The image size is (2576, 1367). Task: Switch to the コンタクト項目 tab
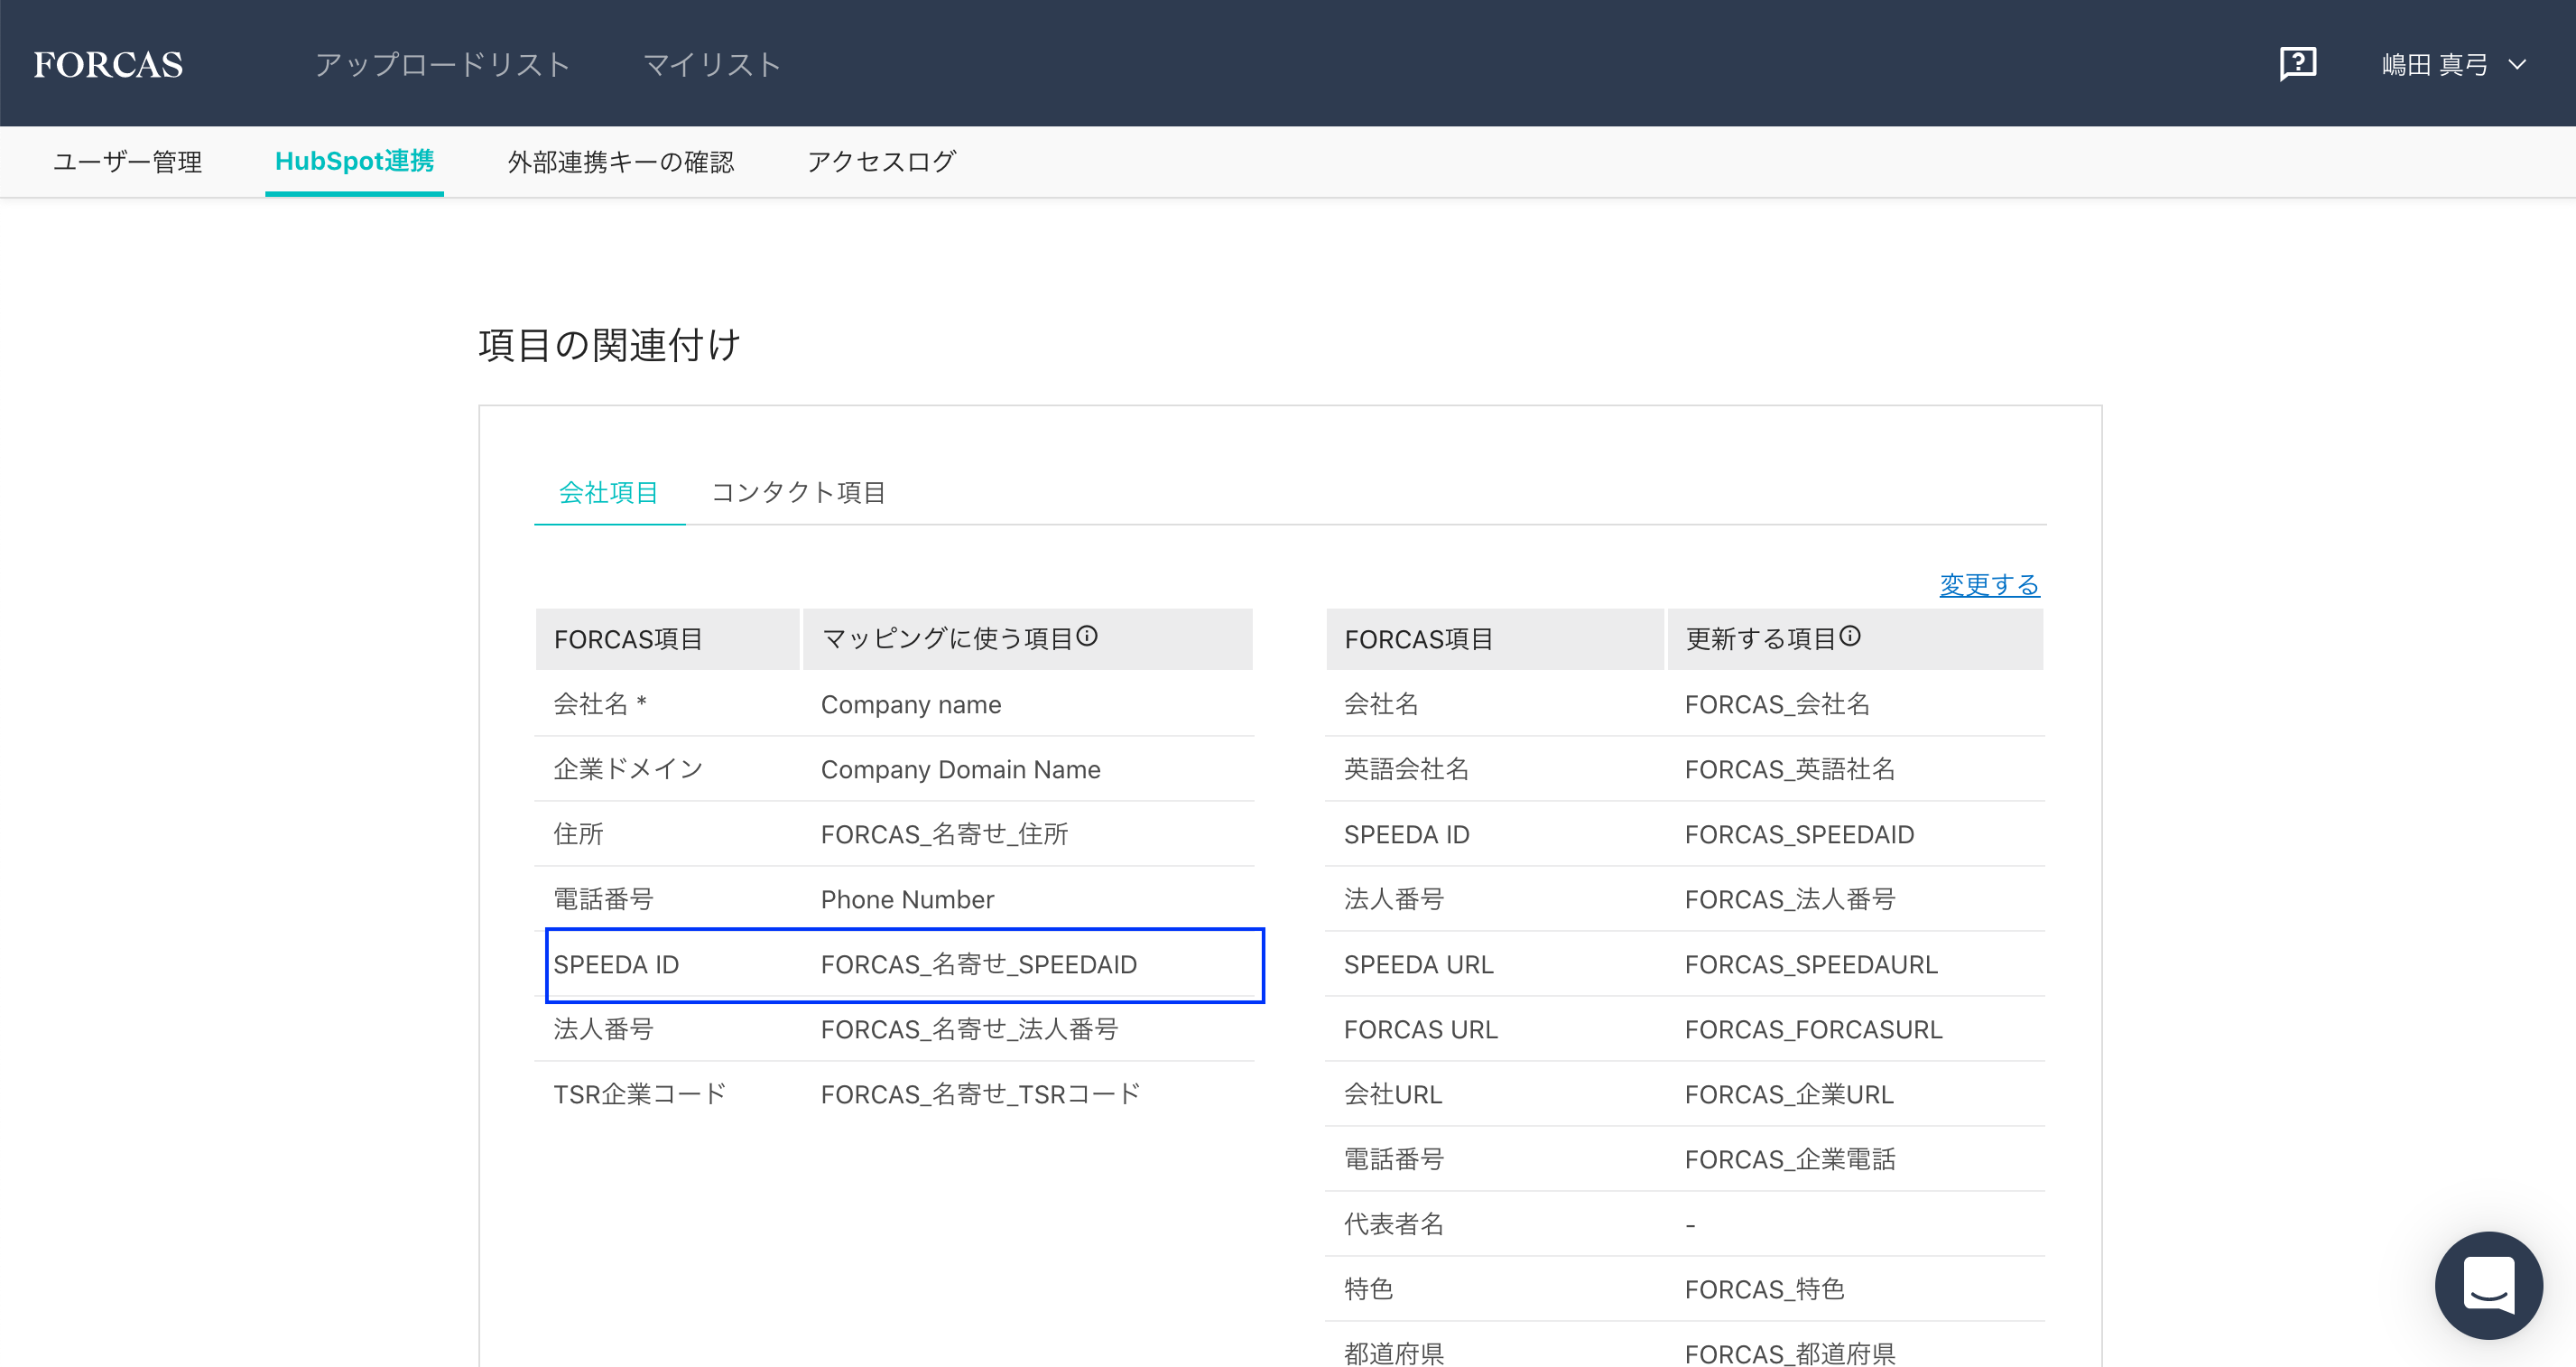point(798,492)
